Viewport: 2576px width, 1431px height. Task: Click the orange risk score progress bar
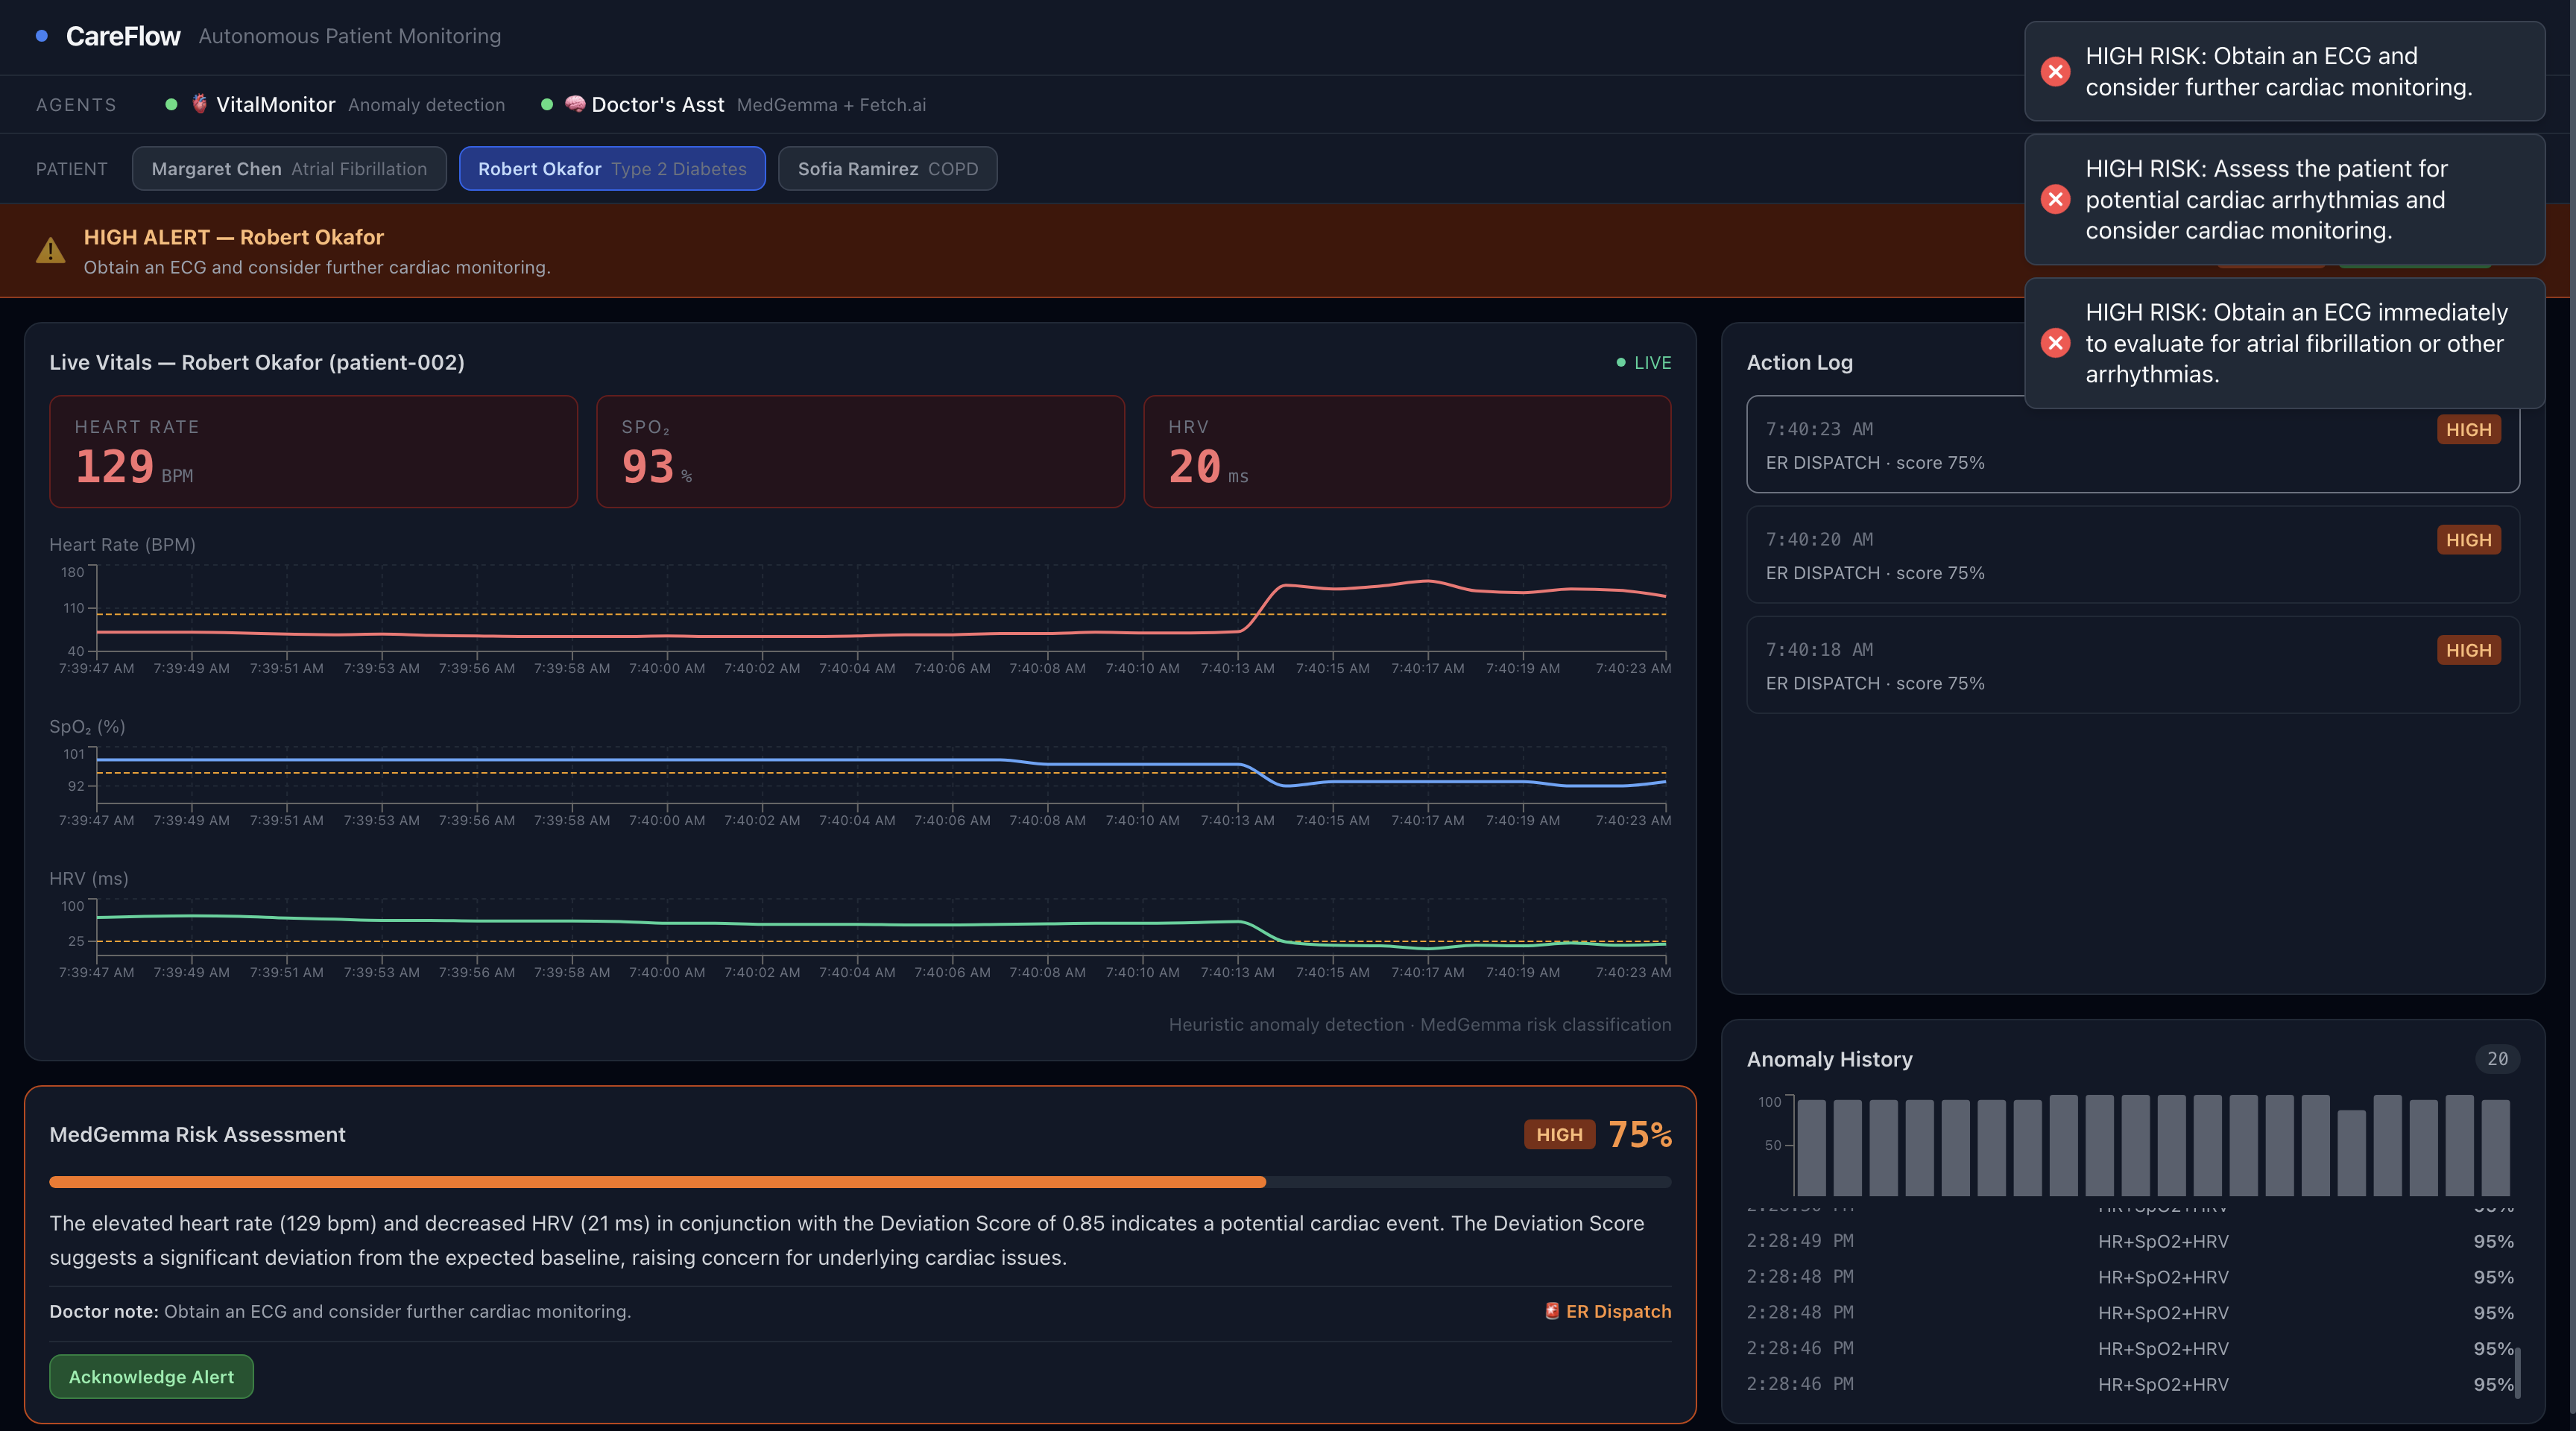pos(657,1182)
